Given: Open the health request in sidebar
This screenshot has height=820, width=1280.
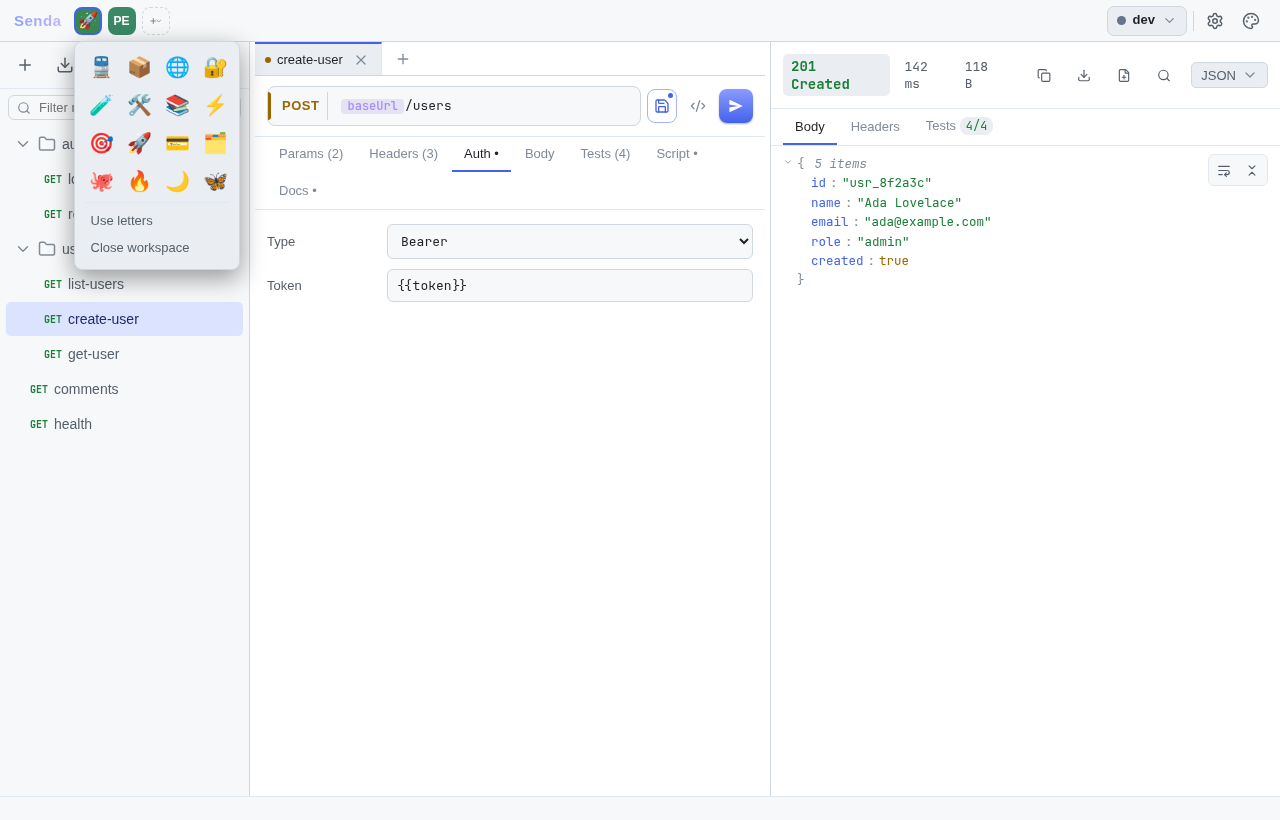Looking at the screenshot, I should click(124, 424).
